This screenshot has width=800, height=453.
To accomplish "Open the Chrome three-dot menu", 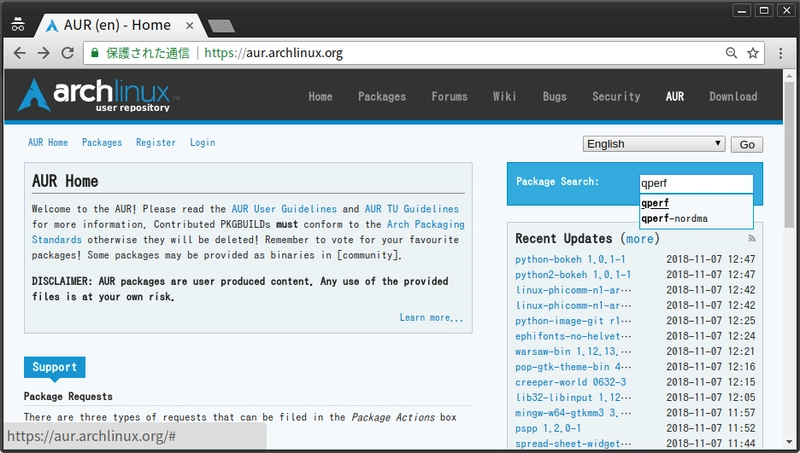I will pos(781,53).
